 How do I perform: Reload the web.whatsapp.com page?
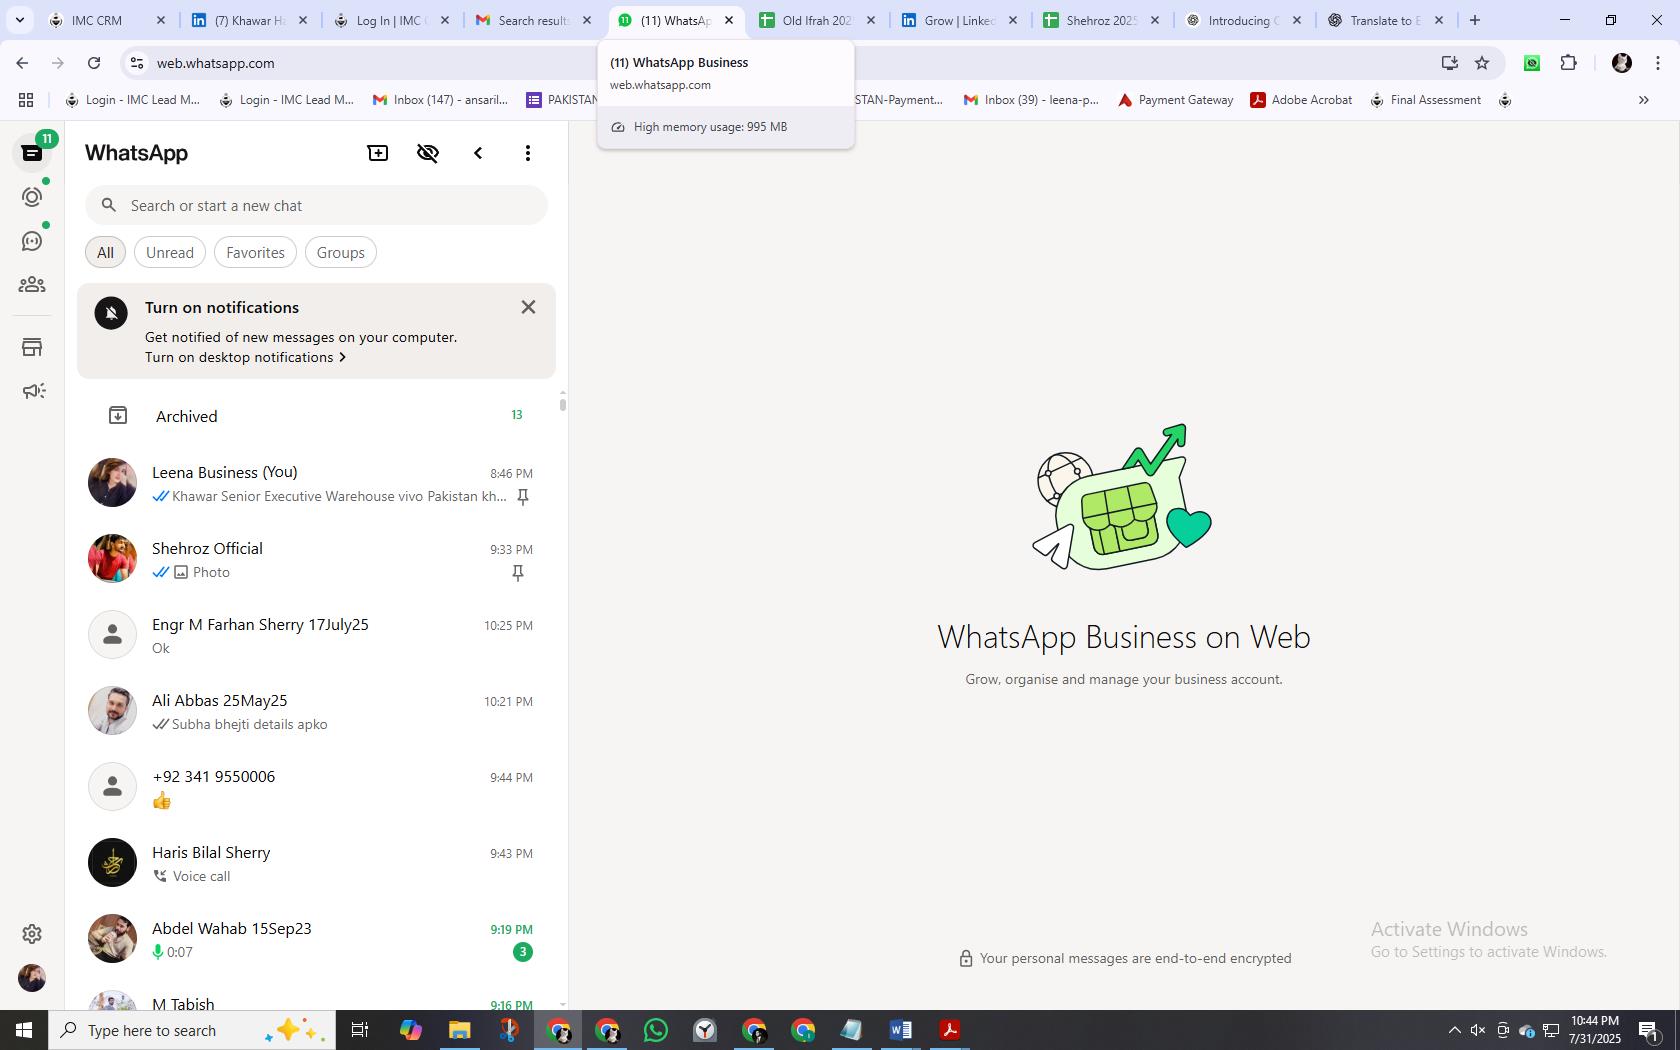click(x=94, y=63)
